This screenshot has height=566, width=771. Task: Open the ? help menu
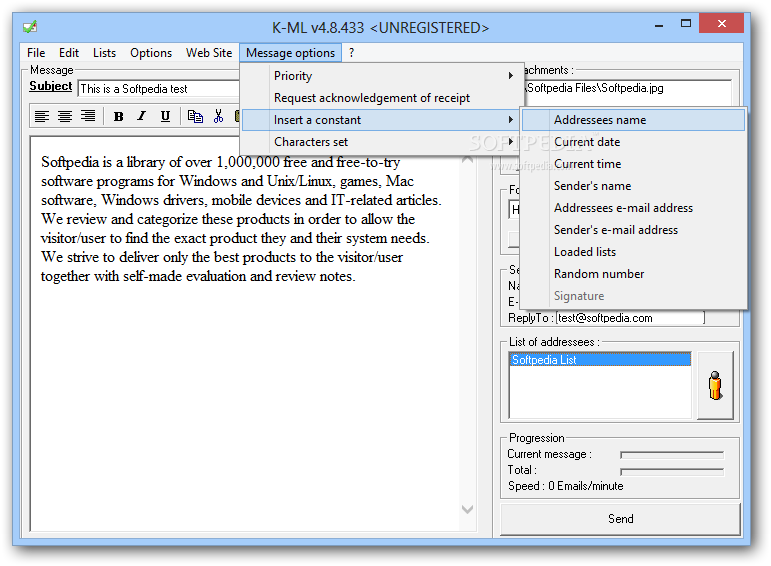point(351,53)
